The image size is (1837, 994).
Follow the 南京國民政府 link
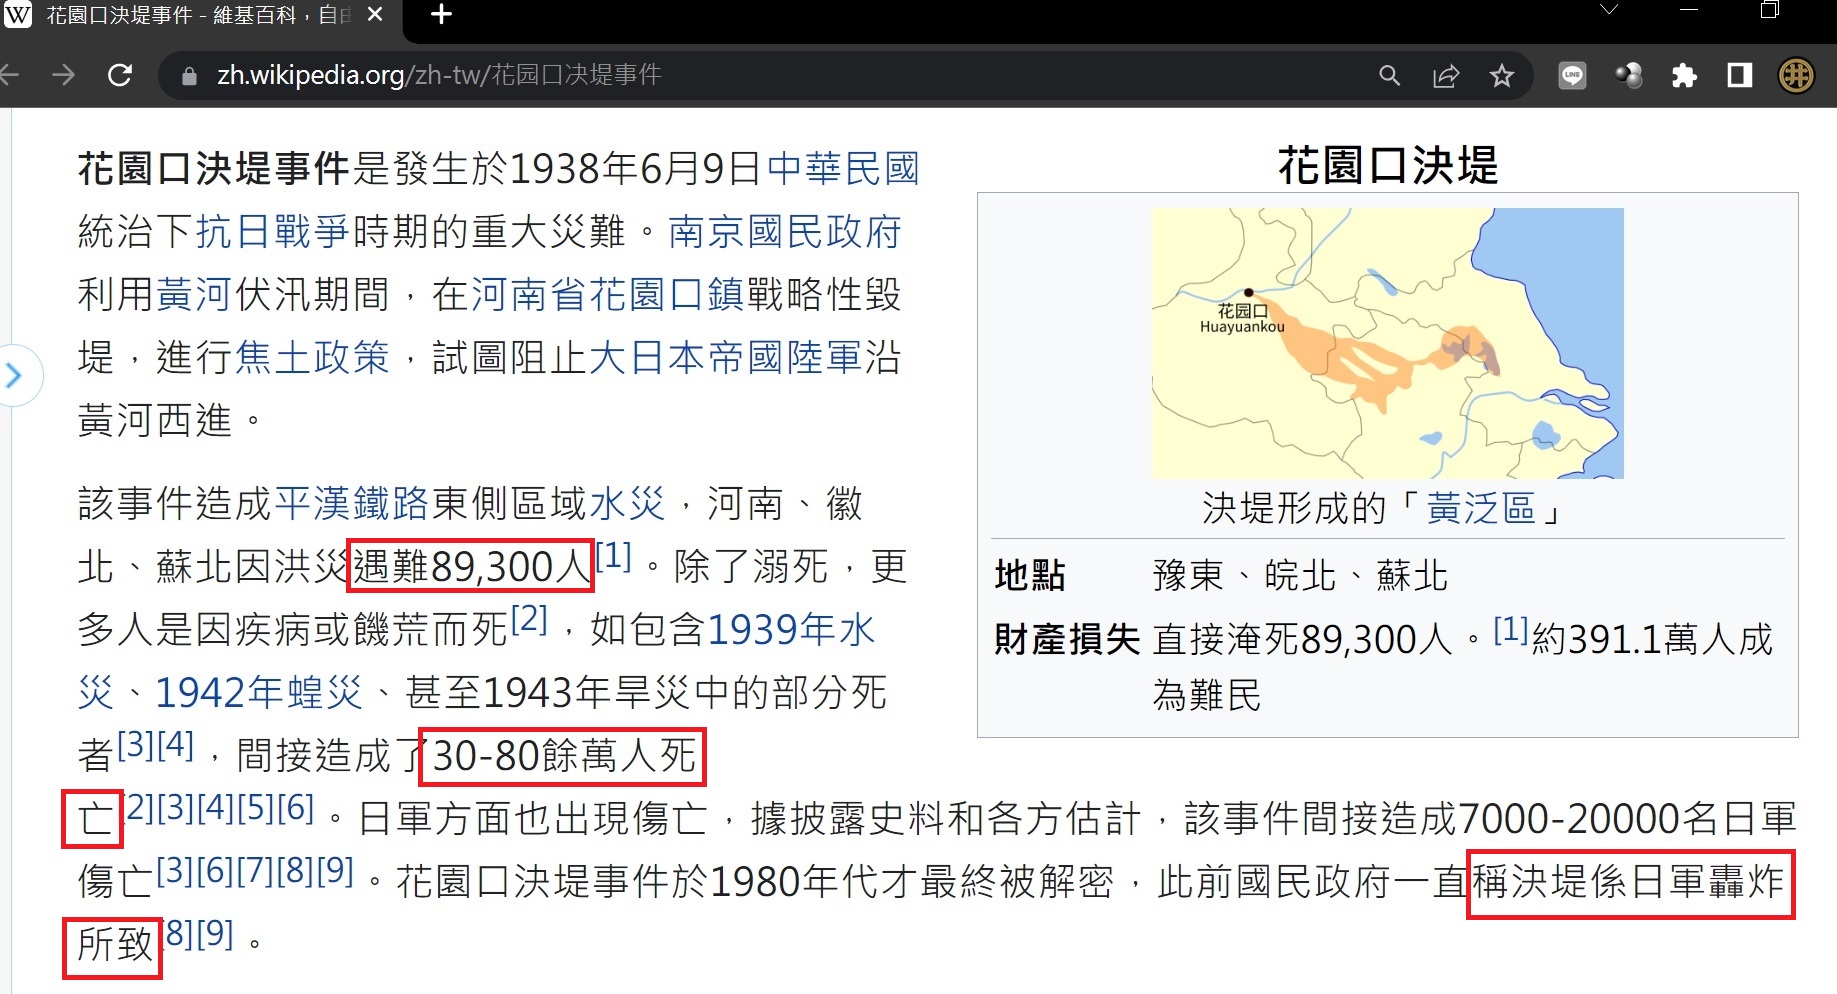click(785, 232)
